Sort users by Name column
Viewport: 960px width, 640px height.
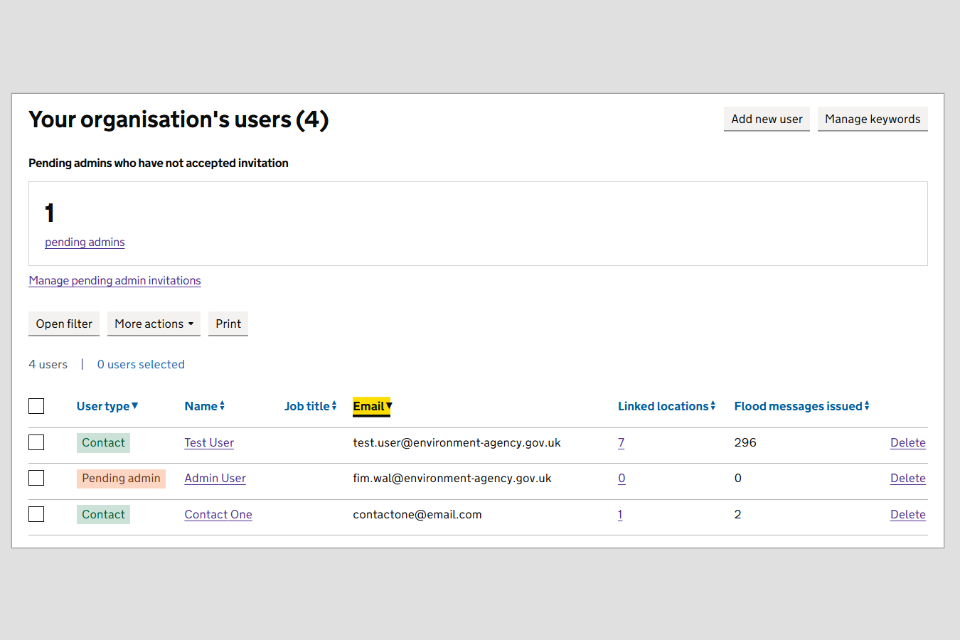tap(204, 406)
